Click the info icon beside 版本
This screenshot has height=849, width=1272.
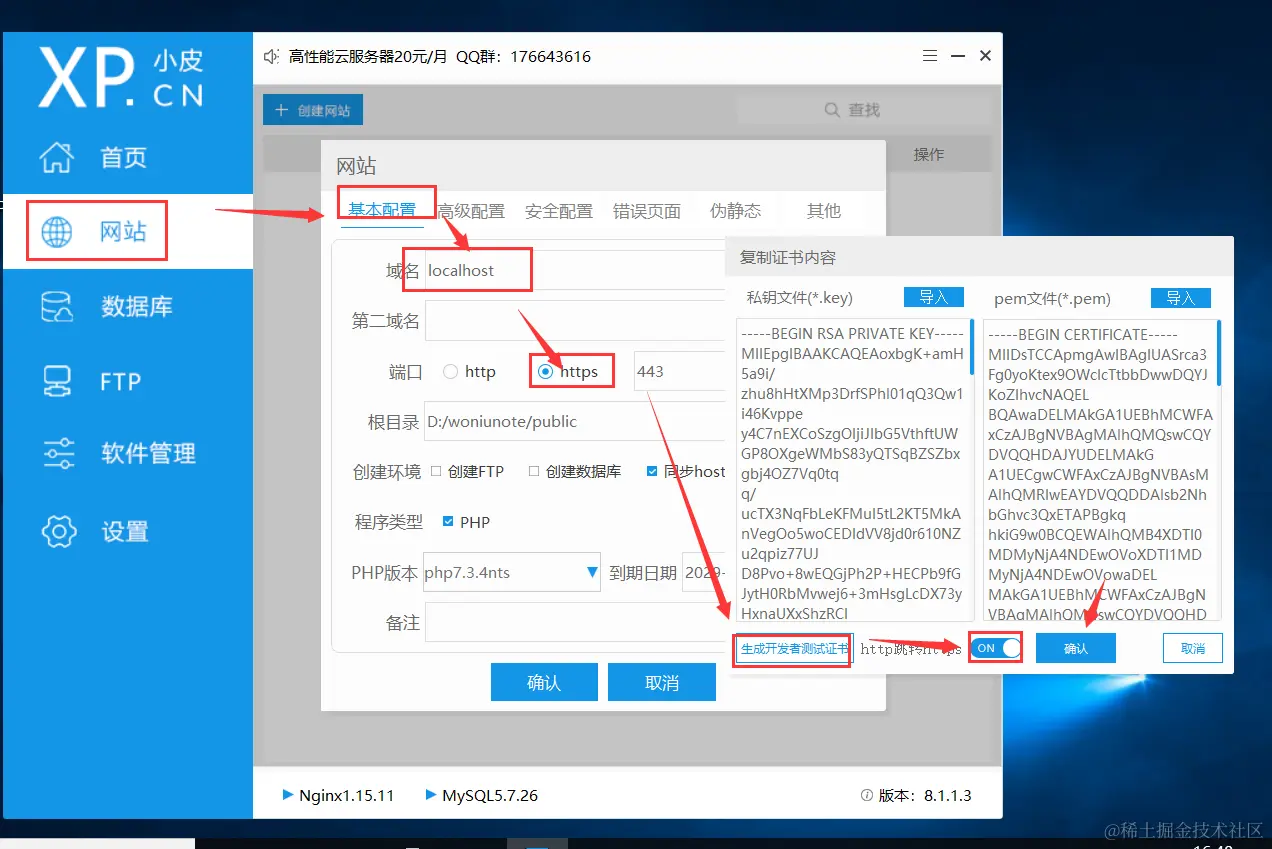867,796
